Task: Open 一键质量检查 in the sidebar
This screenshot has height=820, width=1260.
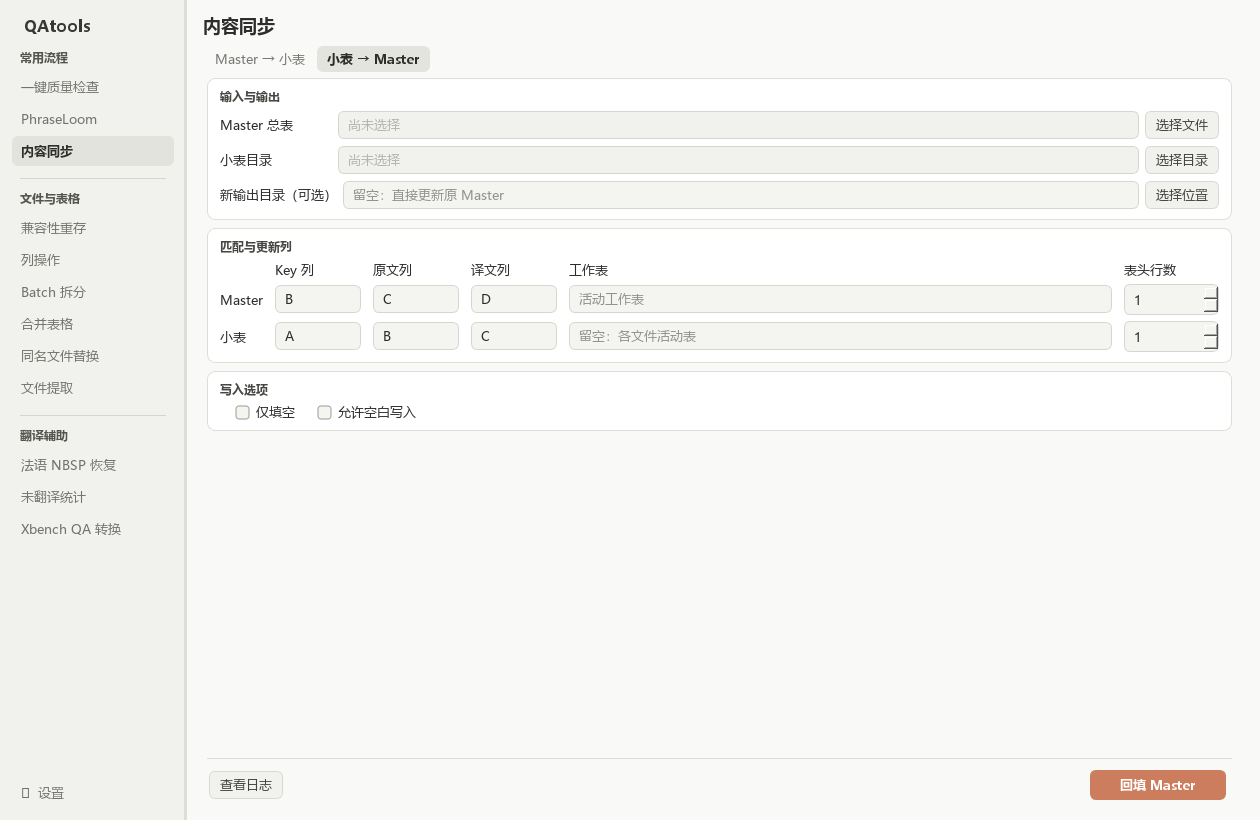Action: tap(93, 87)
